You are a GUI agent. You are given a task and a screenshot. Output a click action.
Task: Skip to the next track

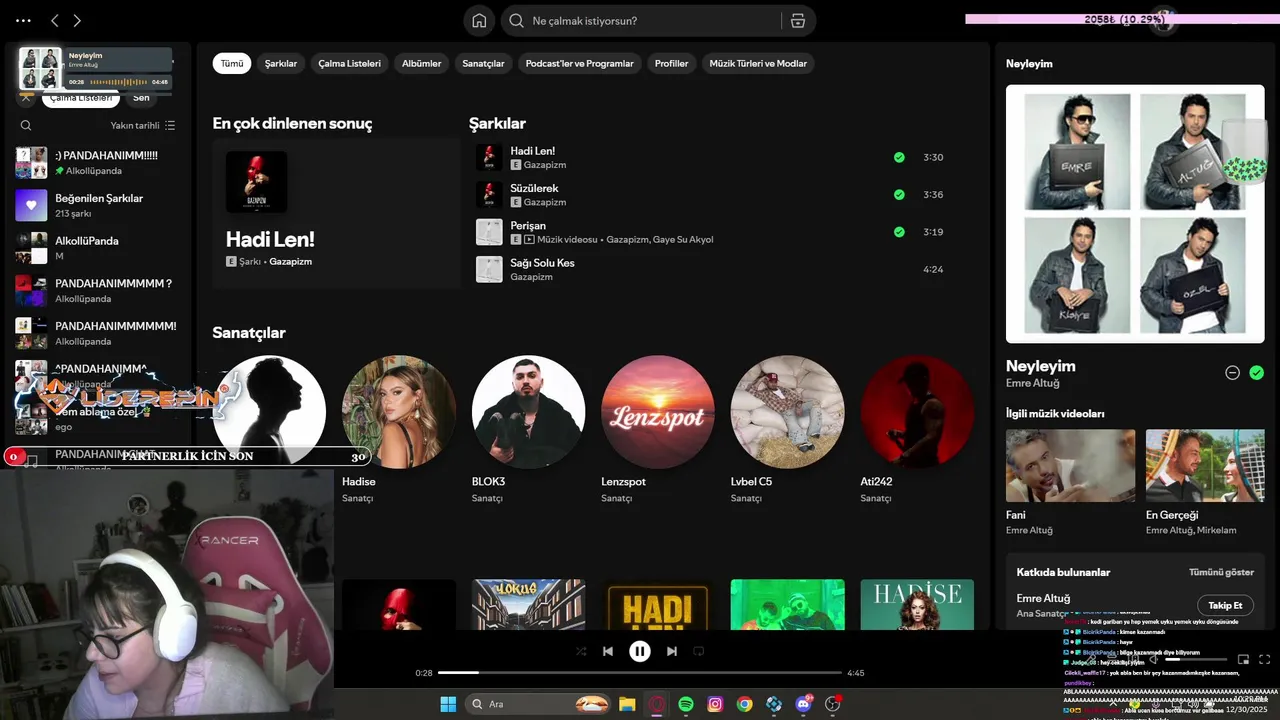[672, 651]
